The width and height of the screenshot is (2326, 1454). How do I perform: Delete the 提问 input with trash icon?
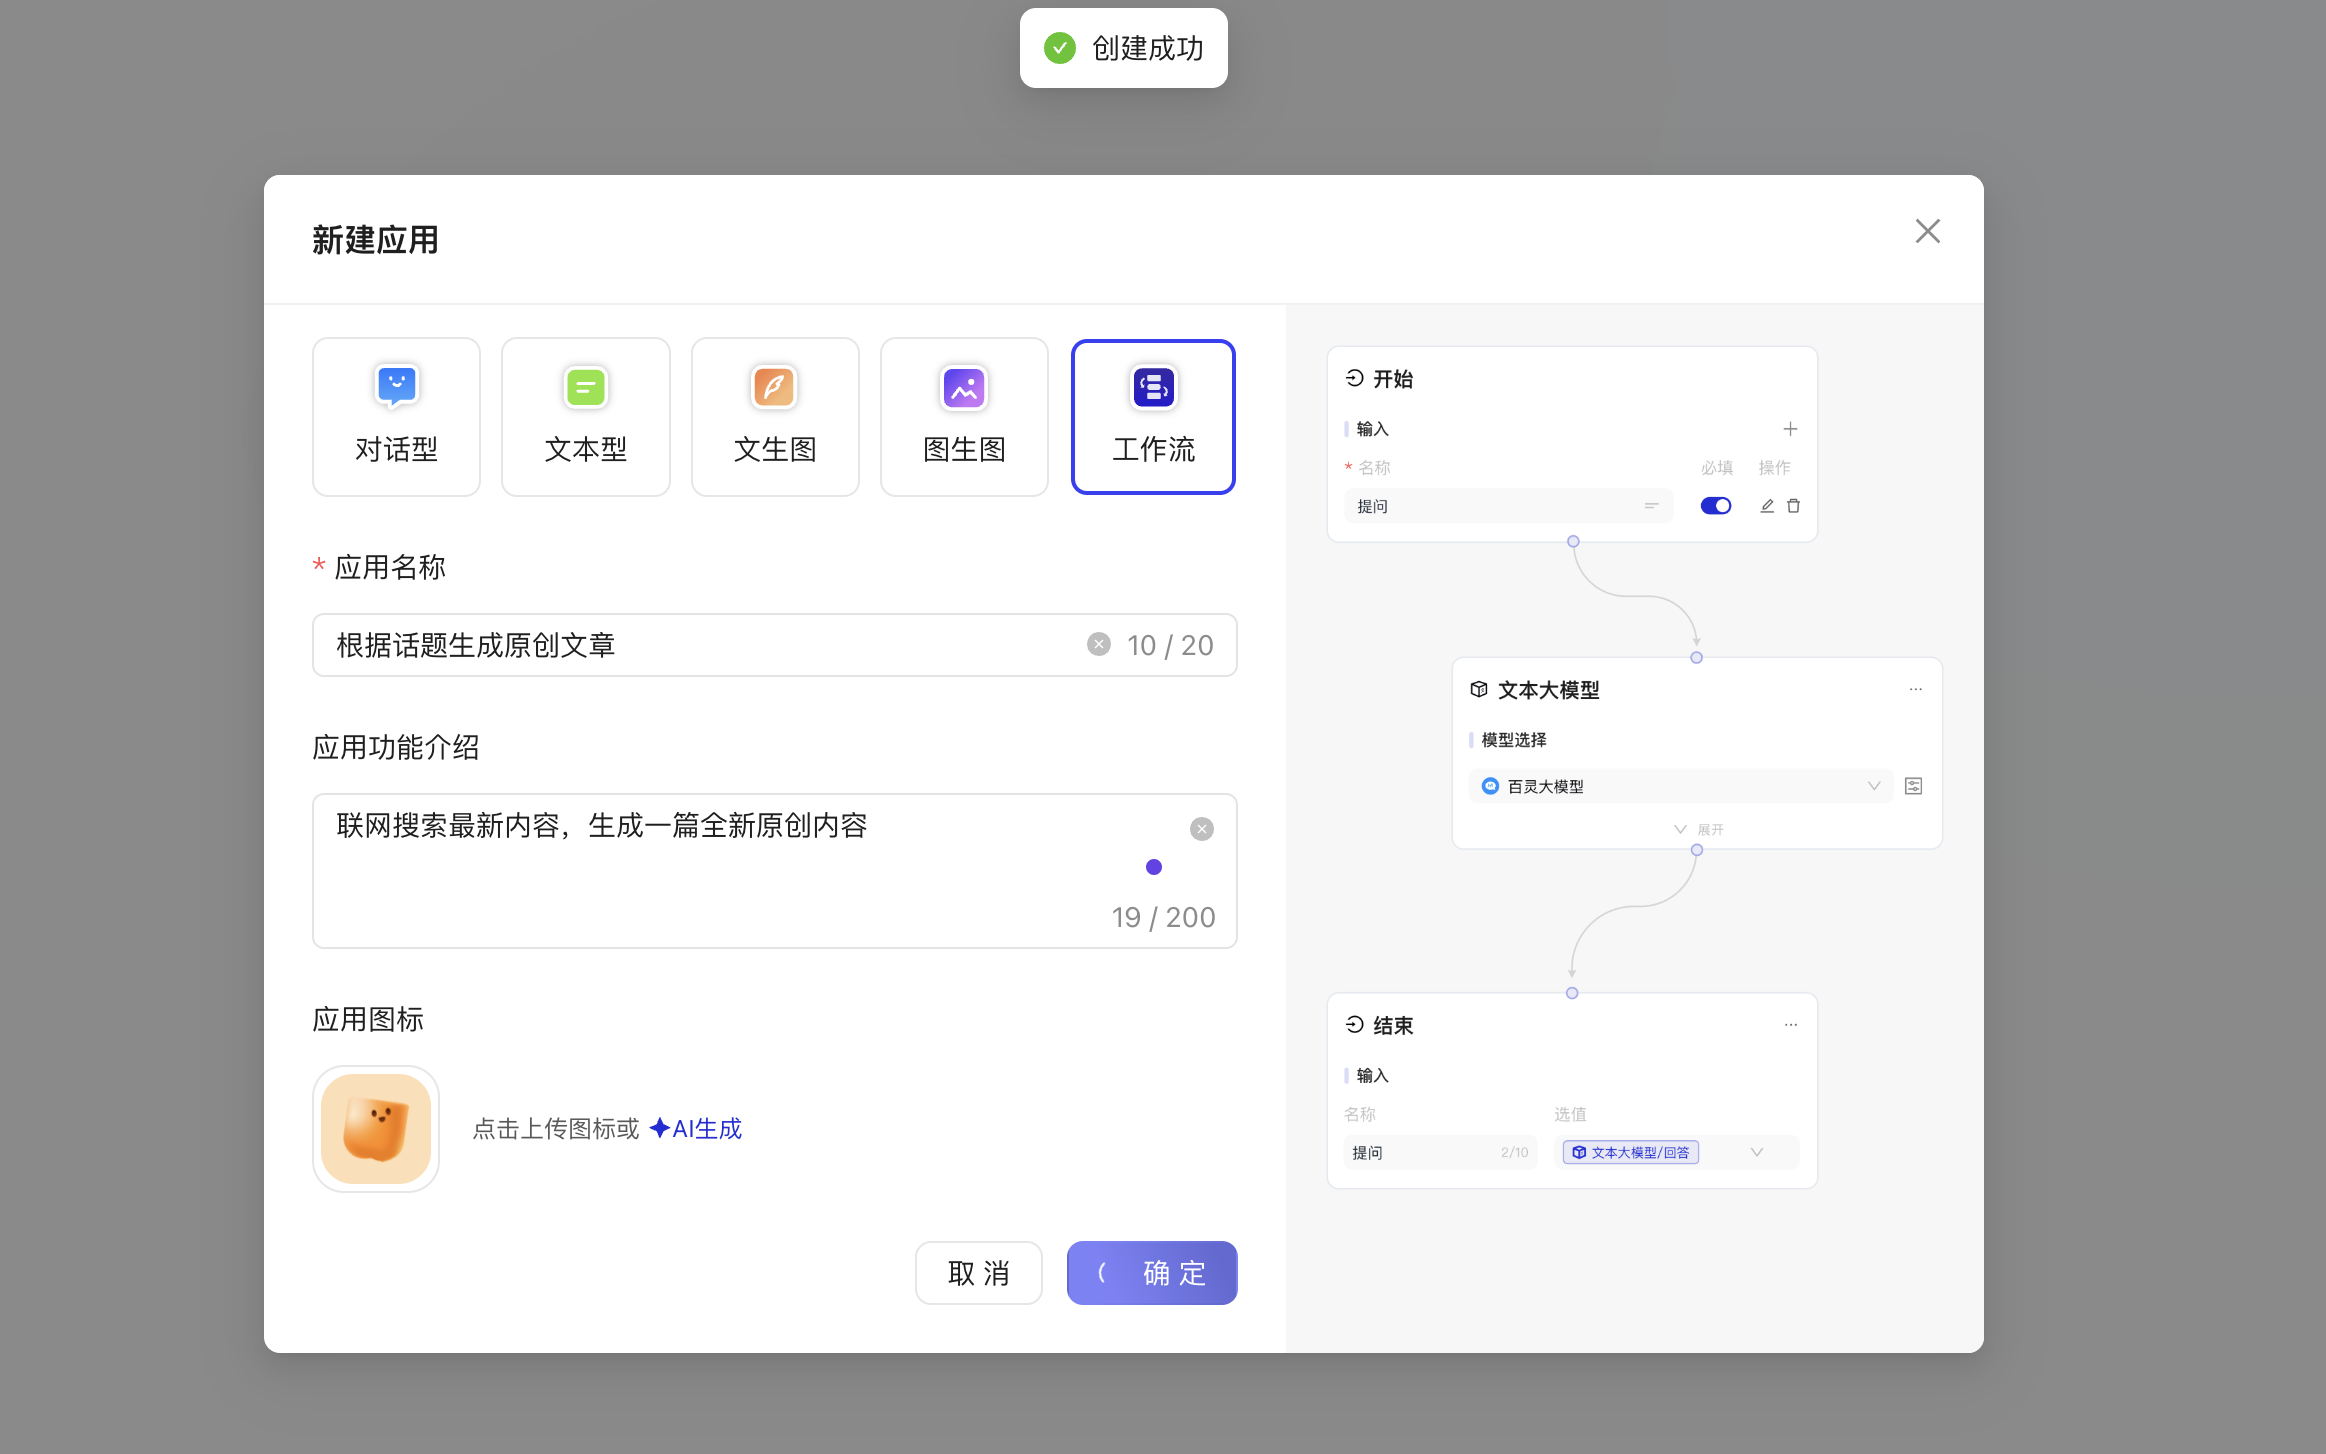click(x=1794, y=506)
